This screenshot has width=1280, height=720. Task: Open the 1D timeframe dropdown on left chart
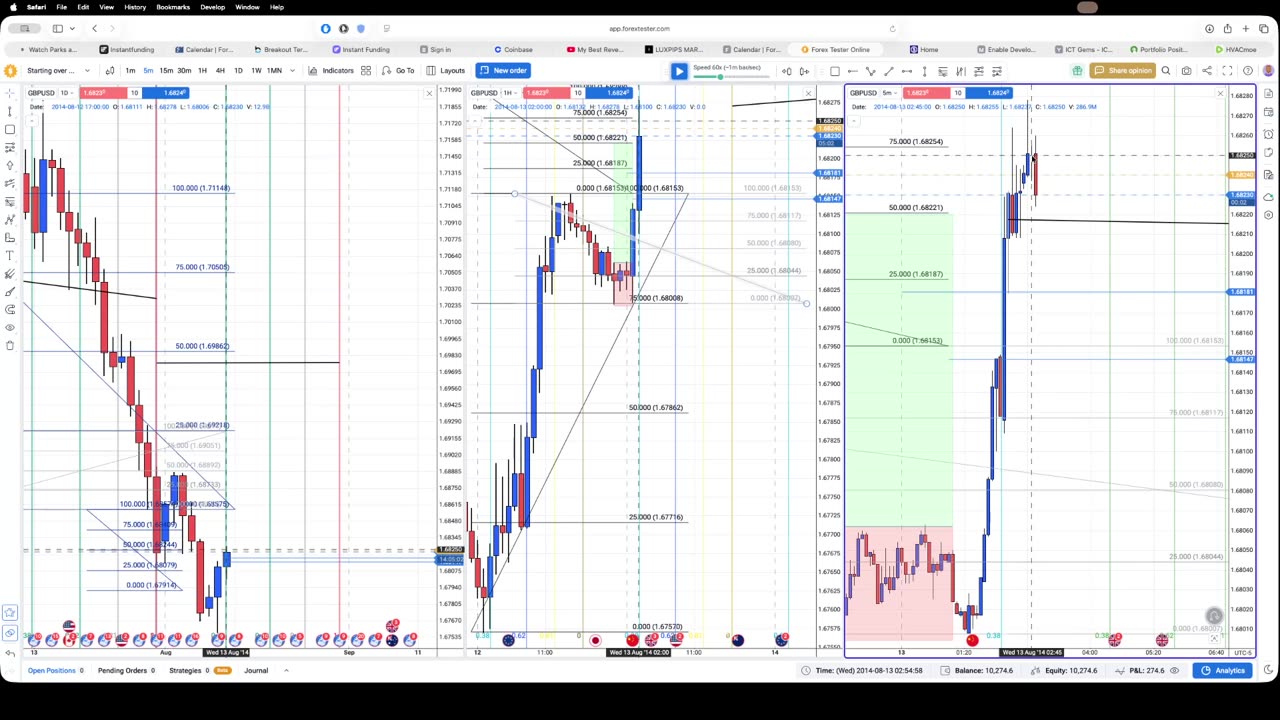66,93
